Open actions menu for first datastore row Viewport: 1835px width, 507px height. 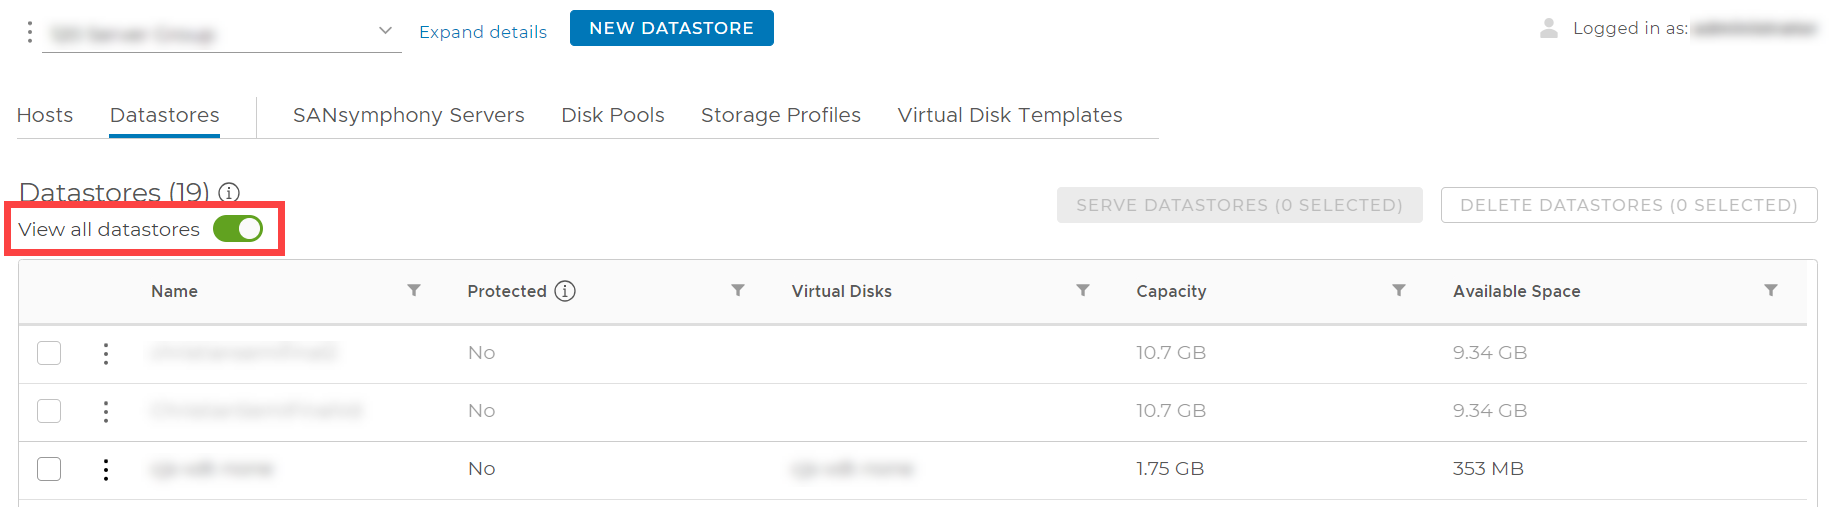tap(106, 353)
